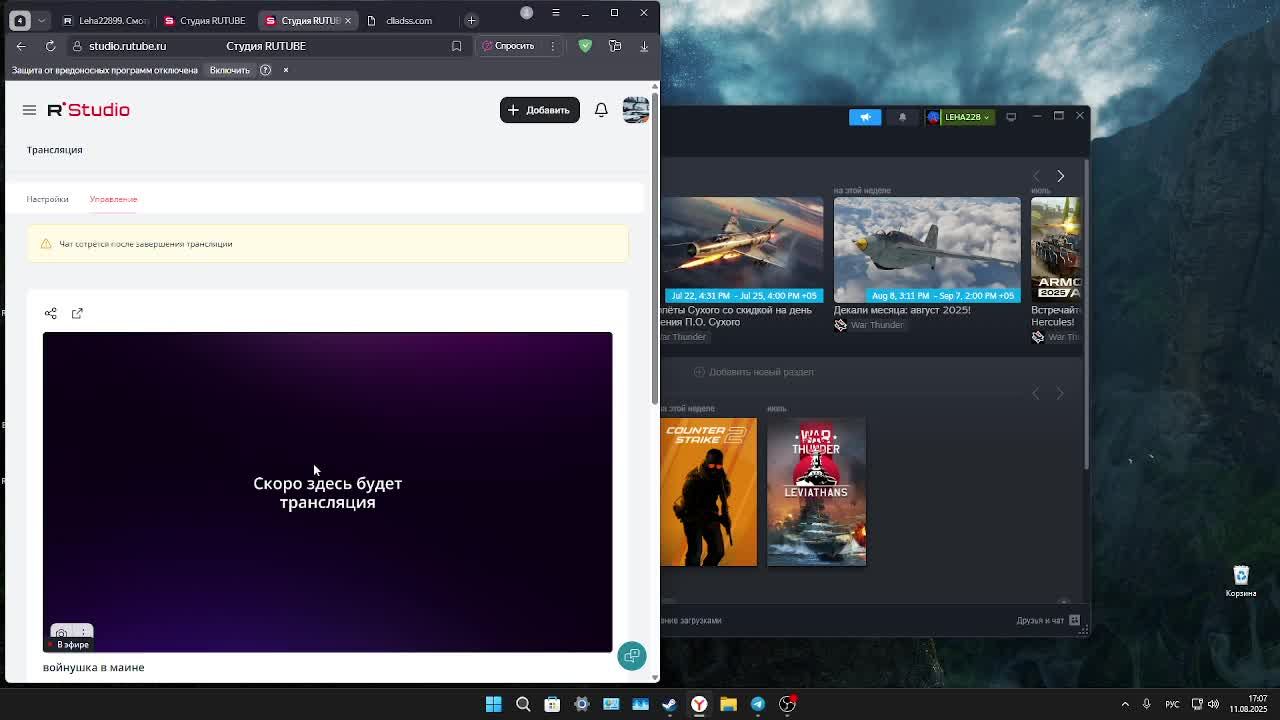Bookmark the current page in address bar
This screenshot has height=720, width=1280.
(457, 46)
